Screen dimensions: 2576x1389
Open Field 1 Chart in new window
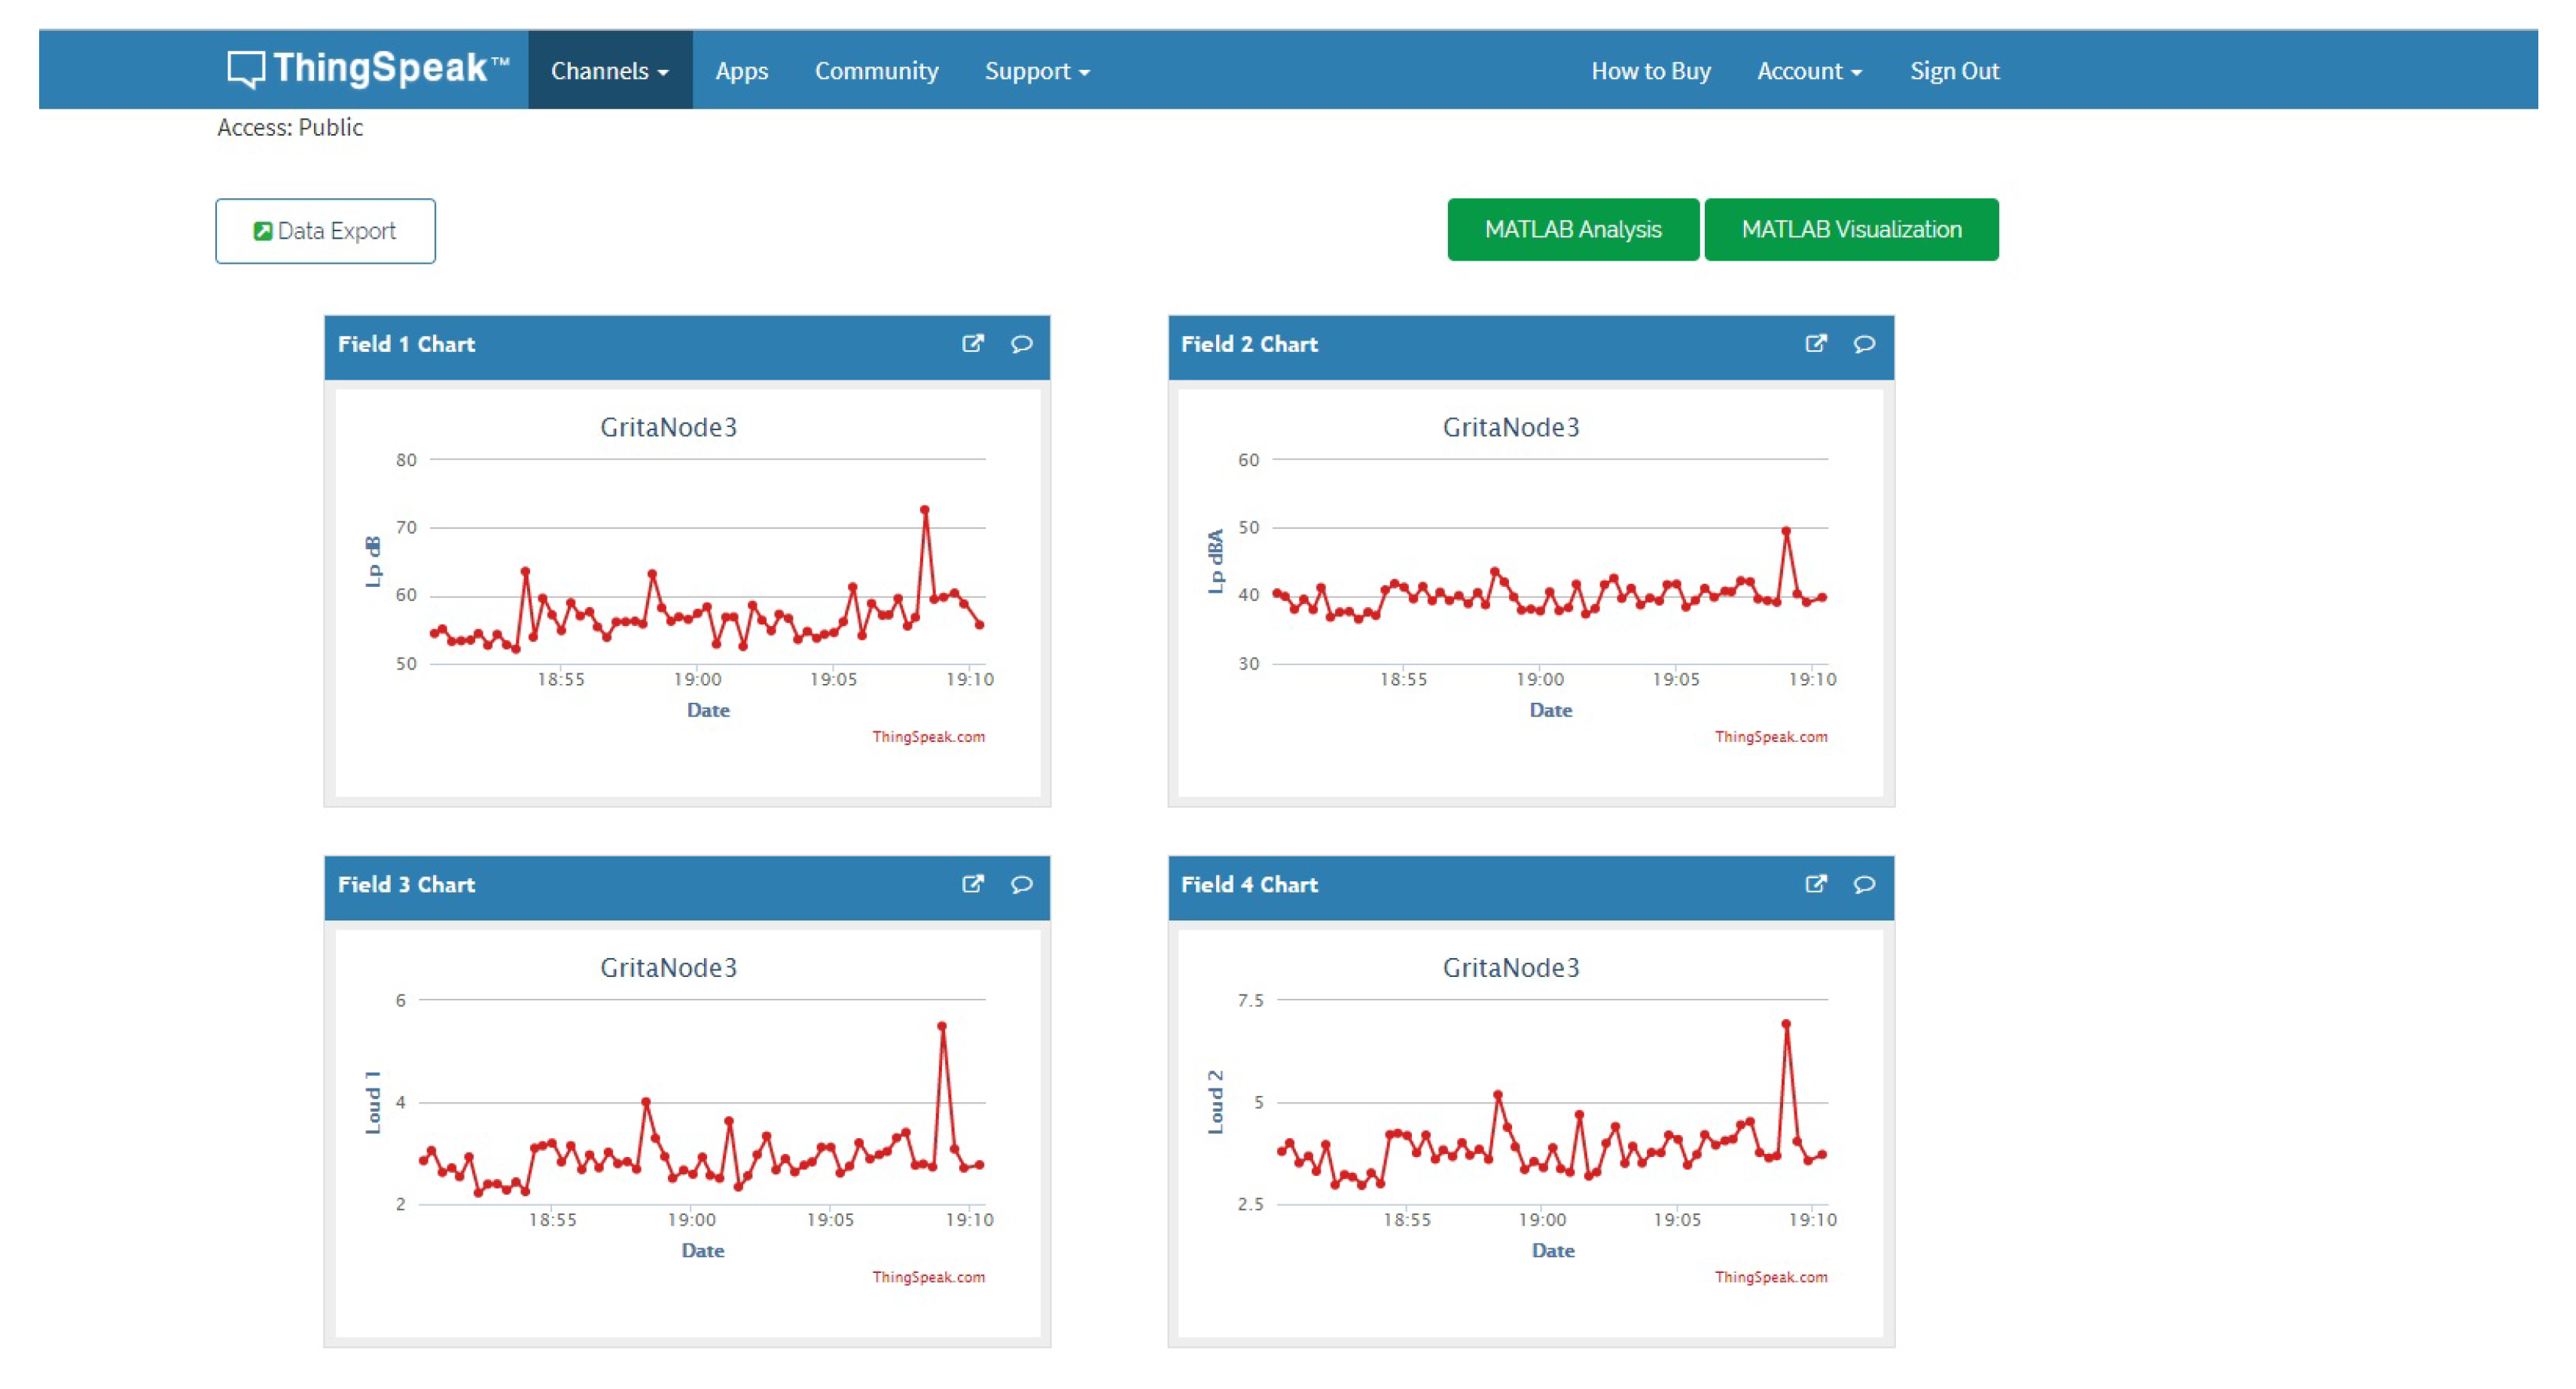pyautogui.click(x=972, y=344)
